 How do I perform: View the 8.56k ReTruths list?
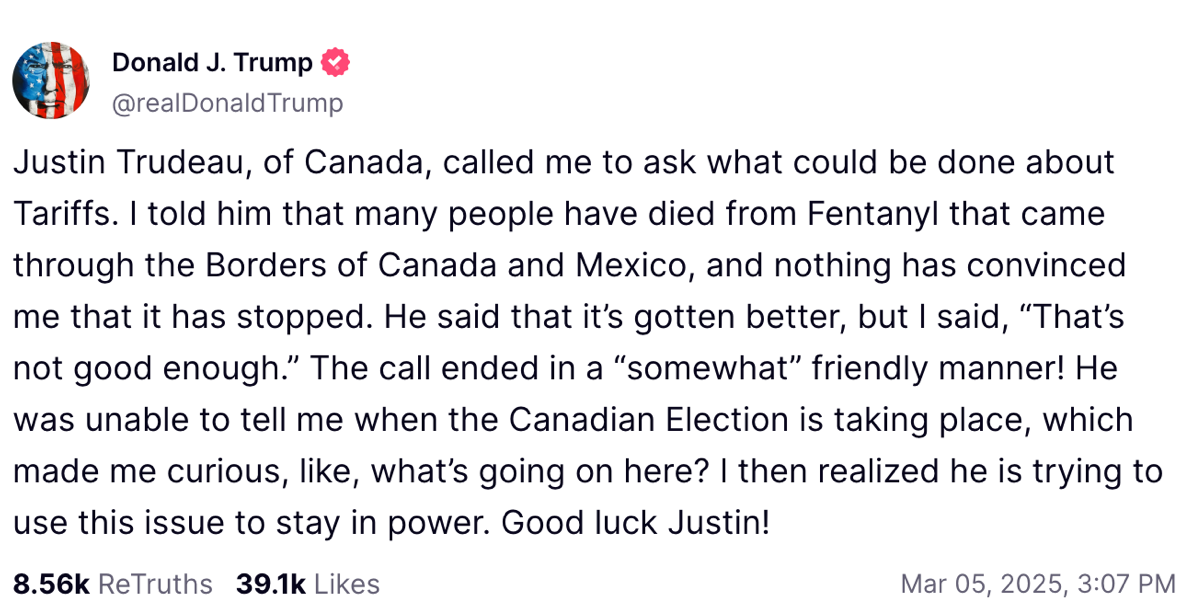tap(113, 584)
